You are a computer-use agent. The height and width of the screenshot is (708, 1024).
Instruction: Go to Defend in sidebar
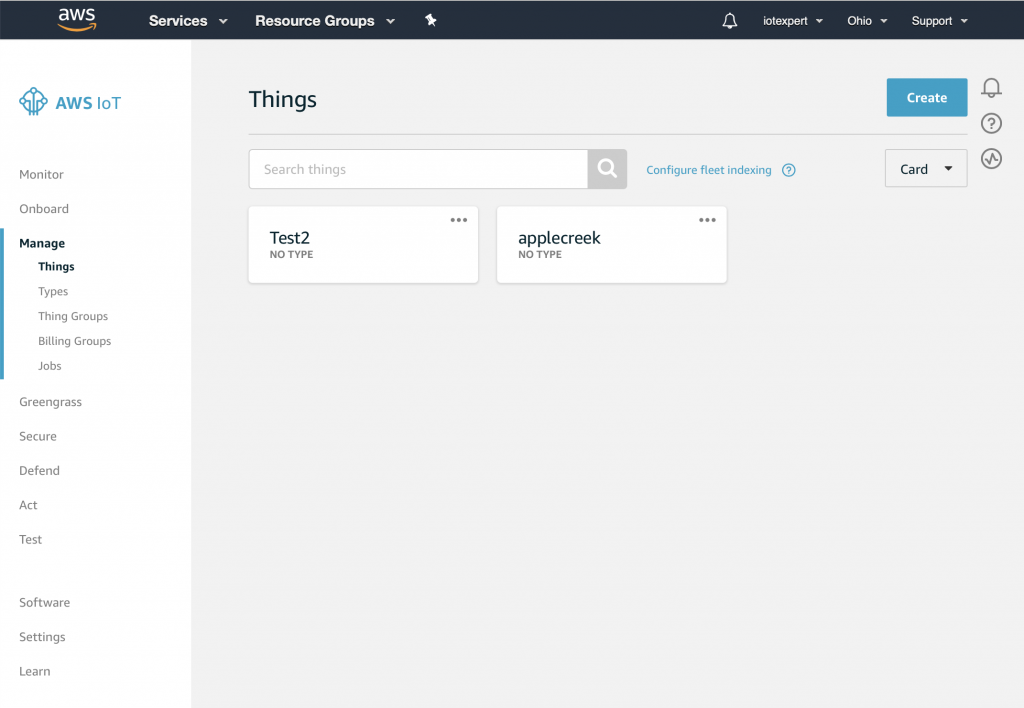pyautogui.click(x=39, y=471)
